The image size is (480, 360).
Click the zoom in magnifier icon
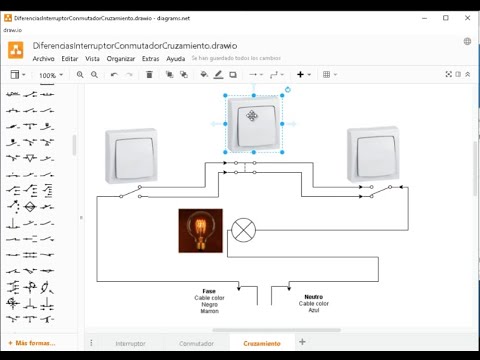click(80, 75)
